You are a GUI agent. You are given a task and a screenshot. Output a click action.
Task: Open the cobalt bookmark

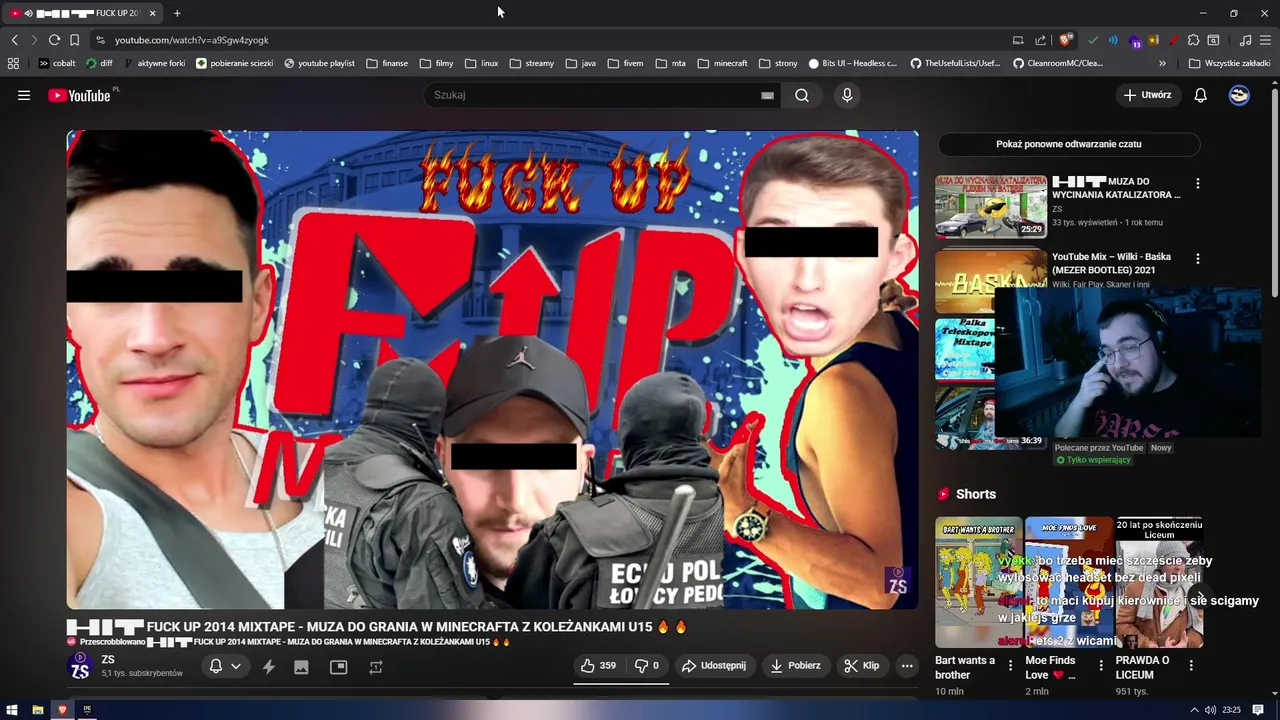point(57,63)
